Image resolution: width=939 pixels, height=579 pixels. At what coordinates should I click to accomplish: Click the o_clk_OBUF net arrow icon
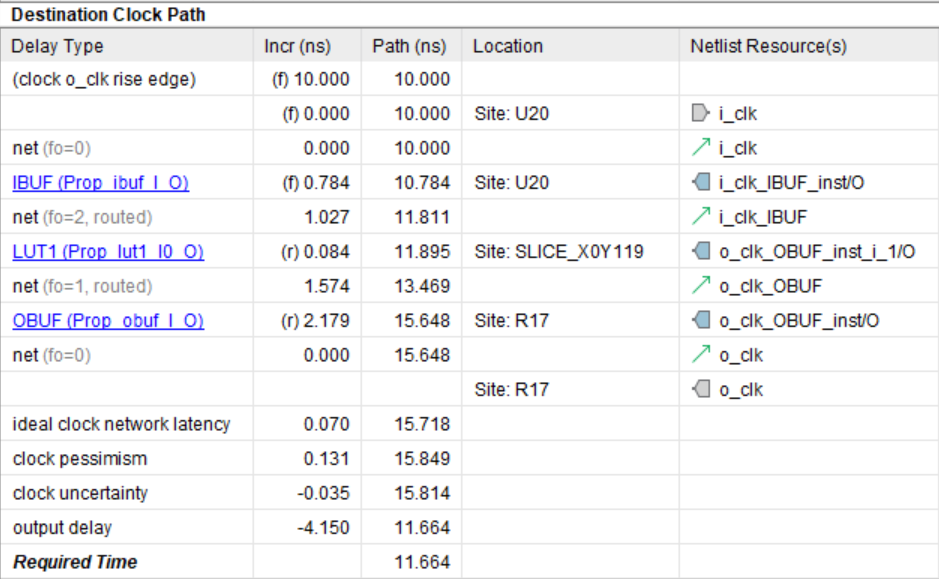[699, 287]
